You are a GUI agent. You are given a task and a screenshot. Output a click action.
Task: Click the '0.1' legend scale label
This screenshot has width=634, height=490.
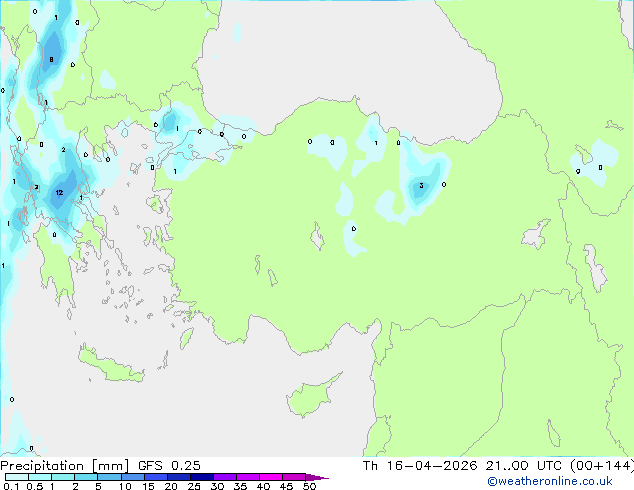11,486
